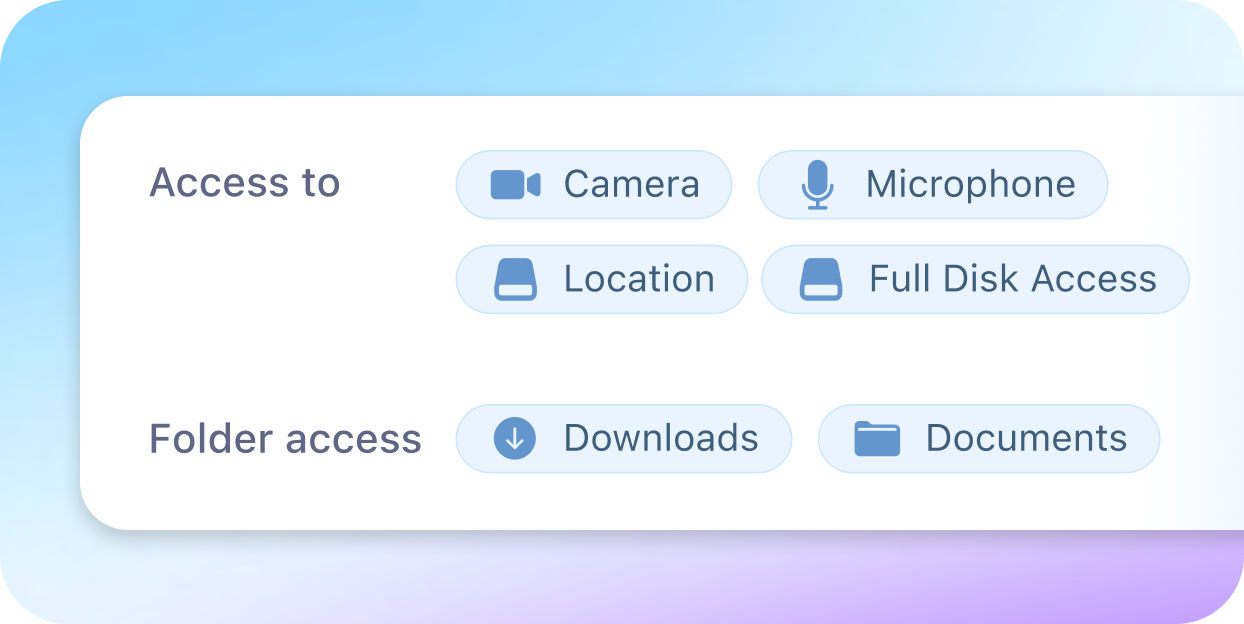
Task: Open the Downloads text label
Action: (x=661, y=439)
